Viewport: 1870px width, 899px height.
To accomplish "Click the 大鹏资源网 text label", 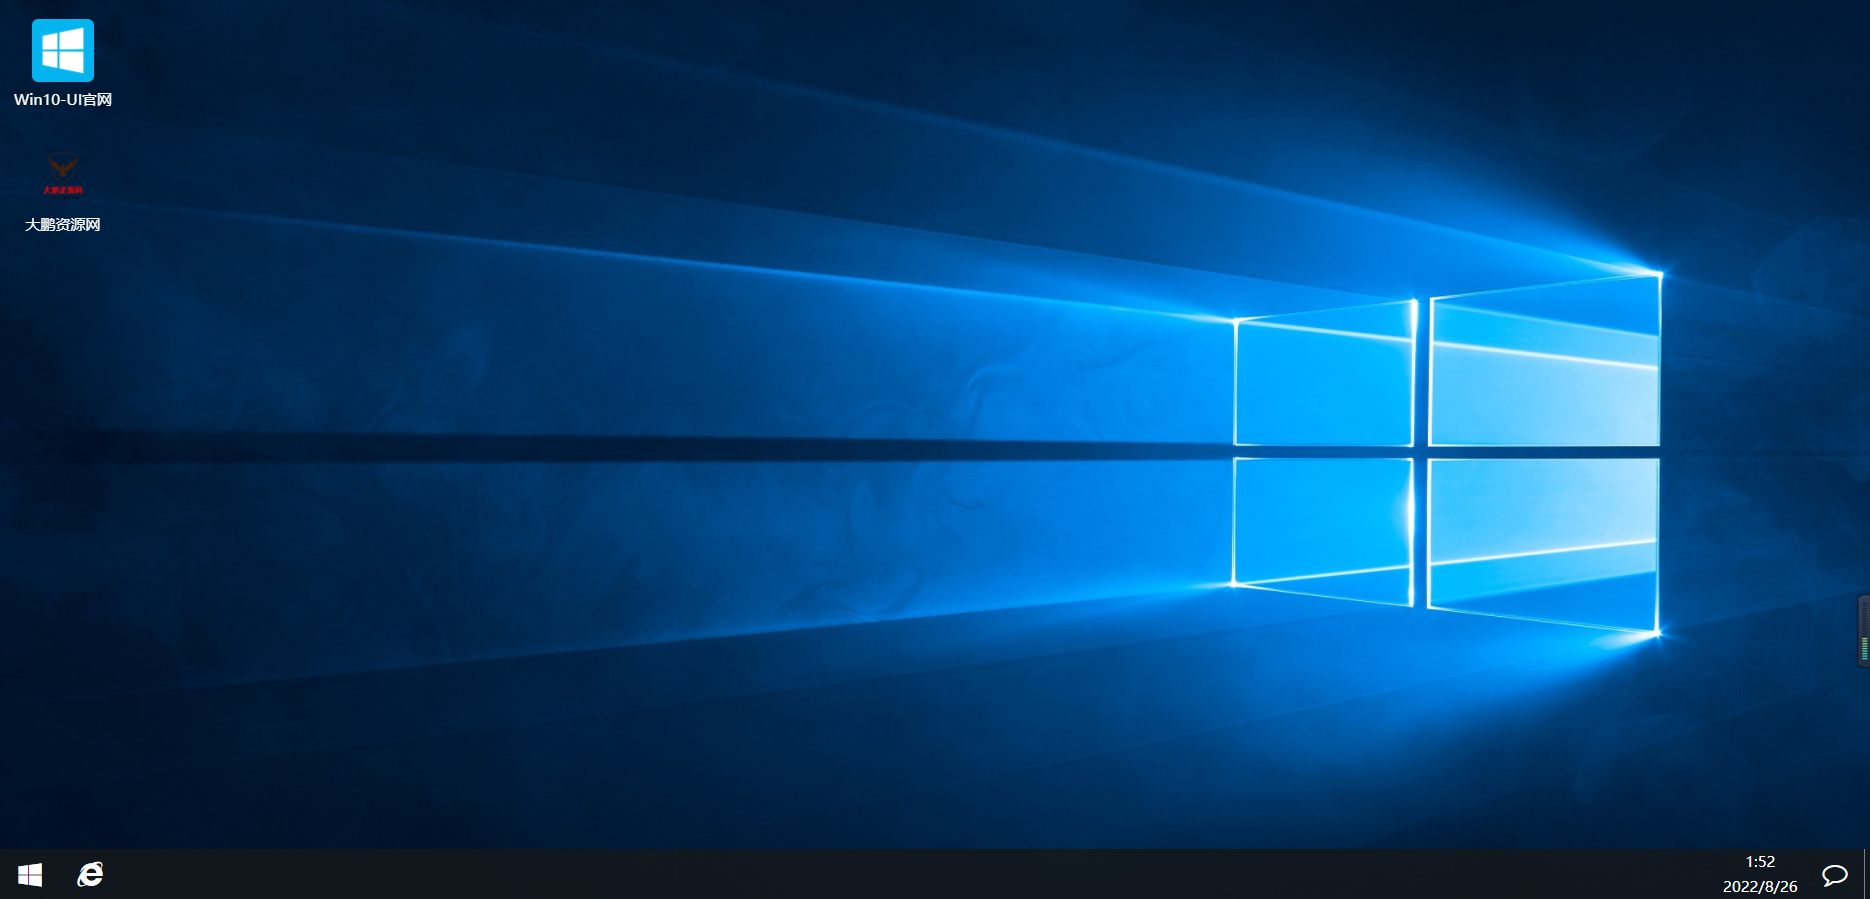I will coord(62,225).
